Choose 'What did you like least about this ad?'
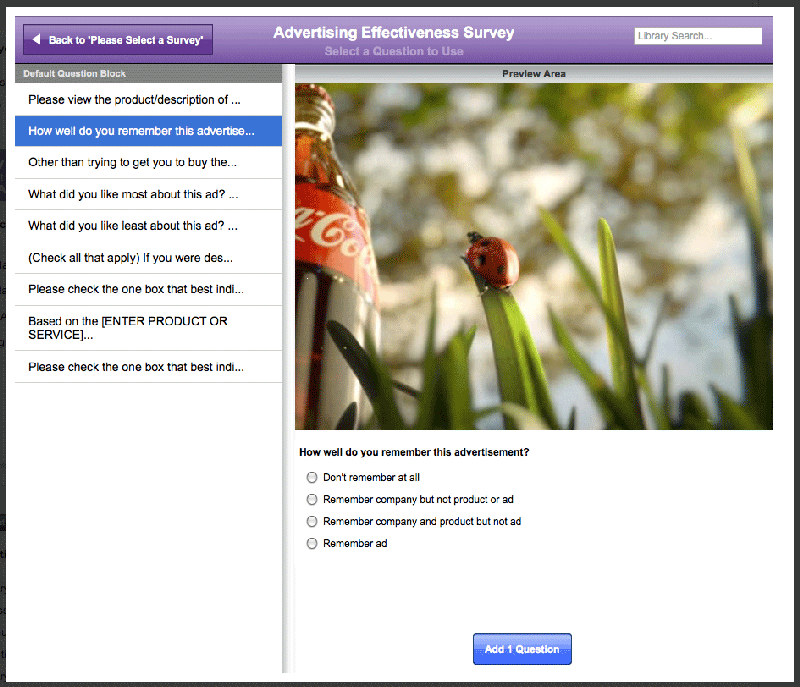Image resolution: width=800 pixels, height=687 pixels. 148,226
